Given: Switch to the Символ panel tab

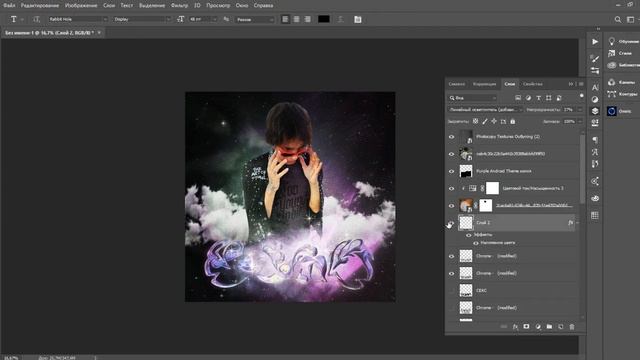Looking at the screenshot, I should pyautogui.click(x=456, y=84).
